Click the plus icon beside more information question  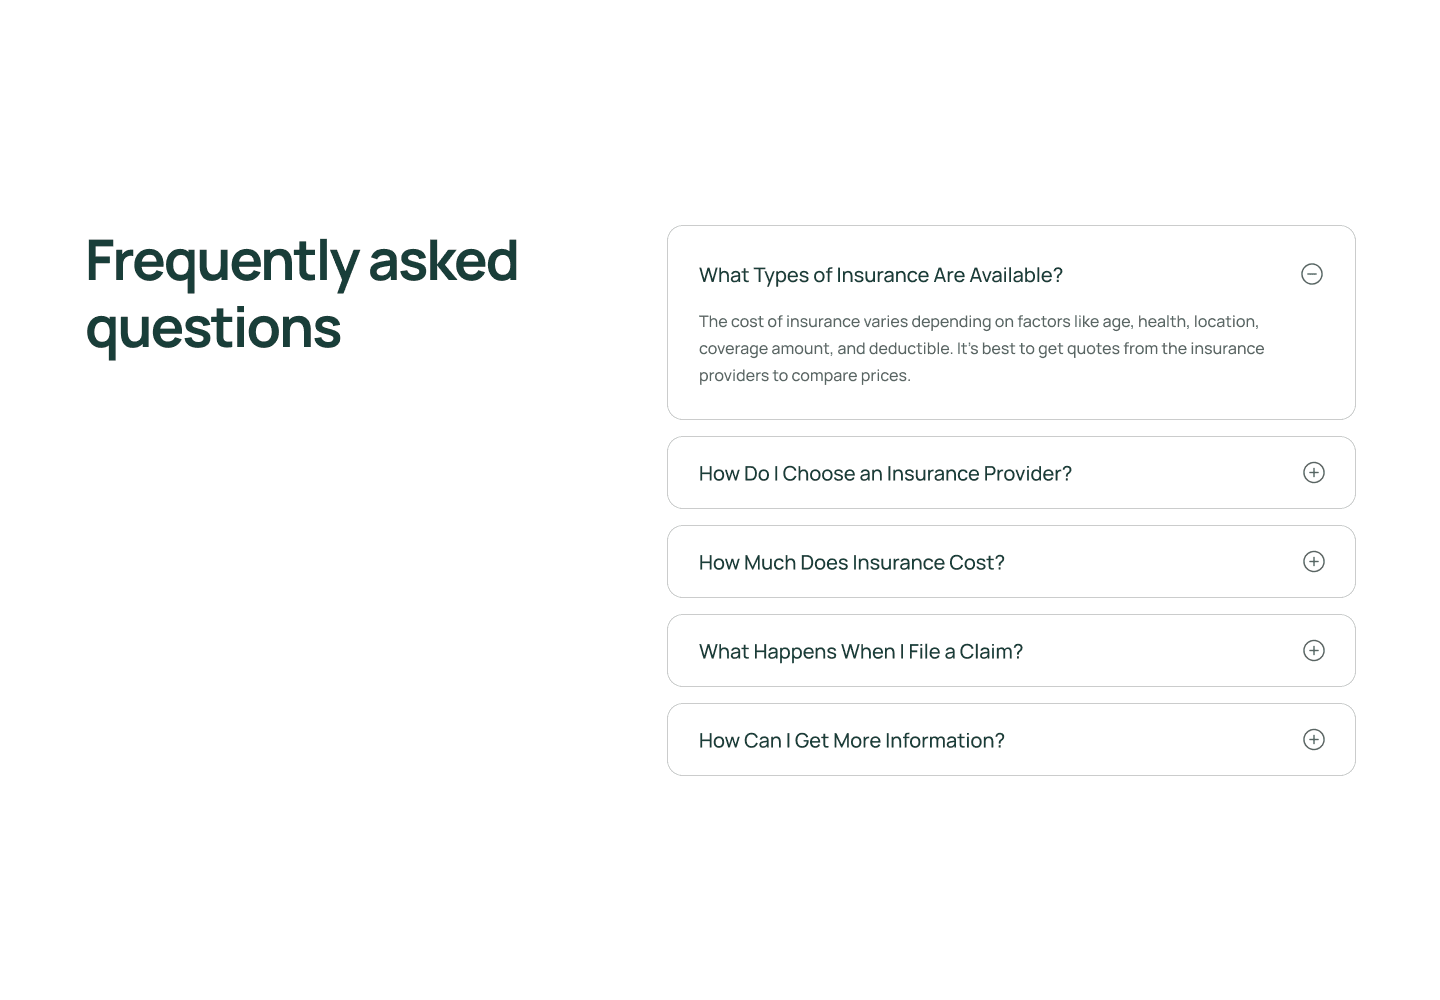pos(1313,739)
